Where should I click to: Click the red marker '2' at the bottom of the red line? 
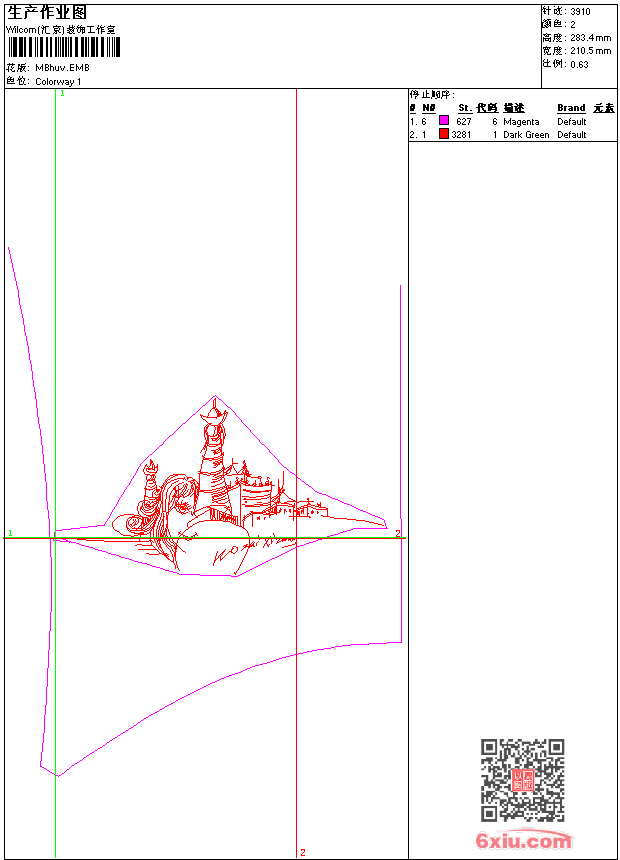click(303, 852)
